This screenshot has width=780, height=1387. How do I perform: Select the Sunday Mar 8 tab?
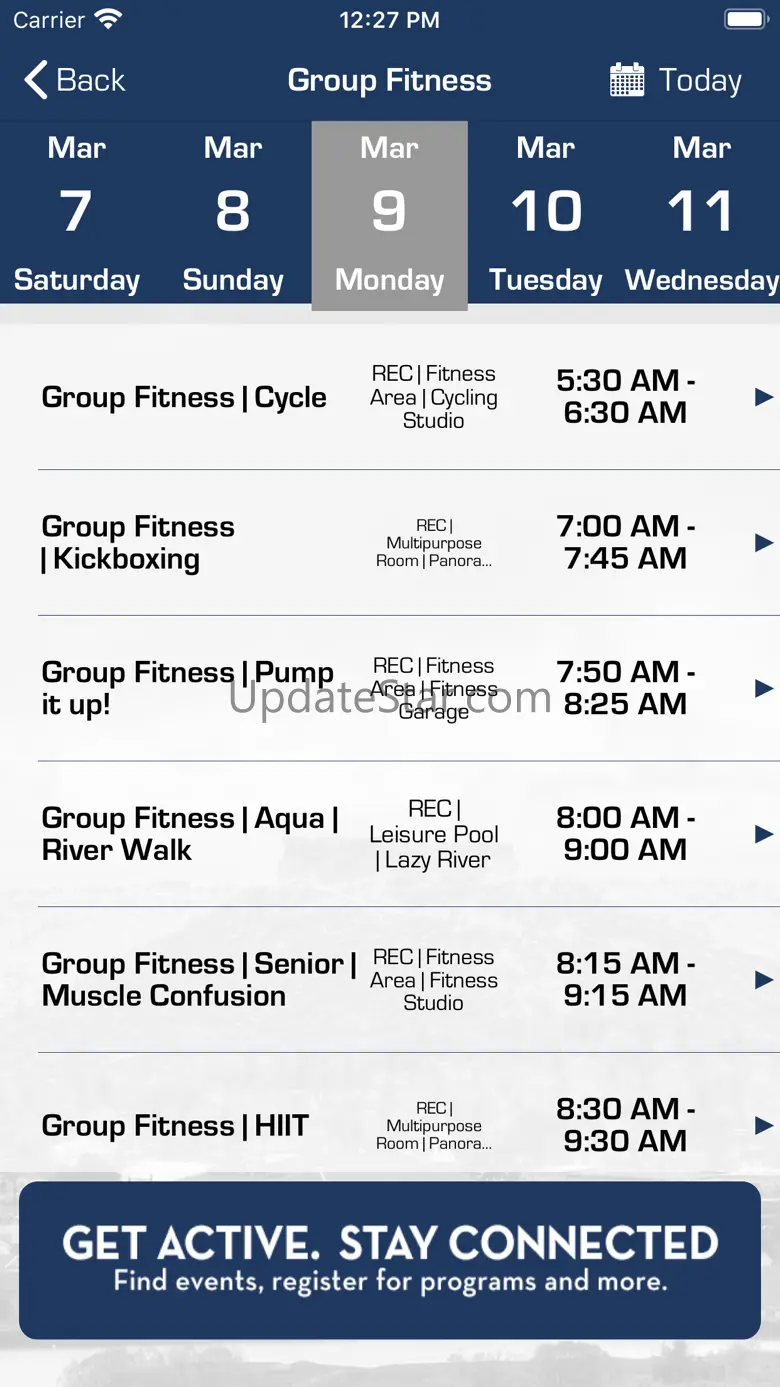(233, 214)
